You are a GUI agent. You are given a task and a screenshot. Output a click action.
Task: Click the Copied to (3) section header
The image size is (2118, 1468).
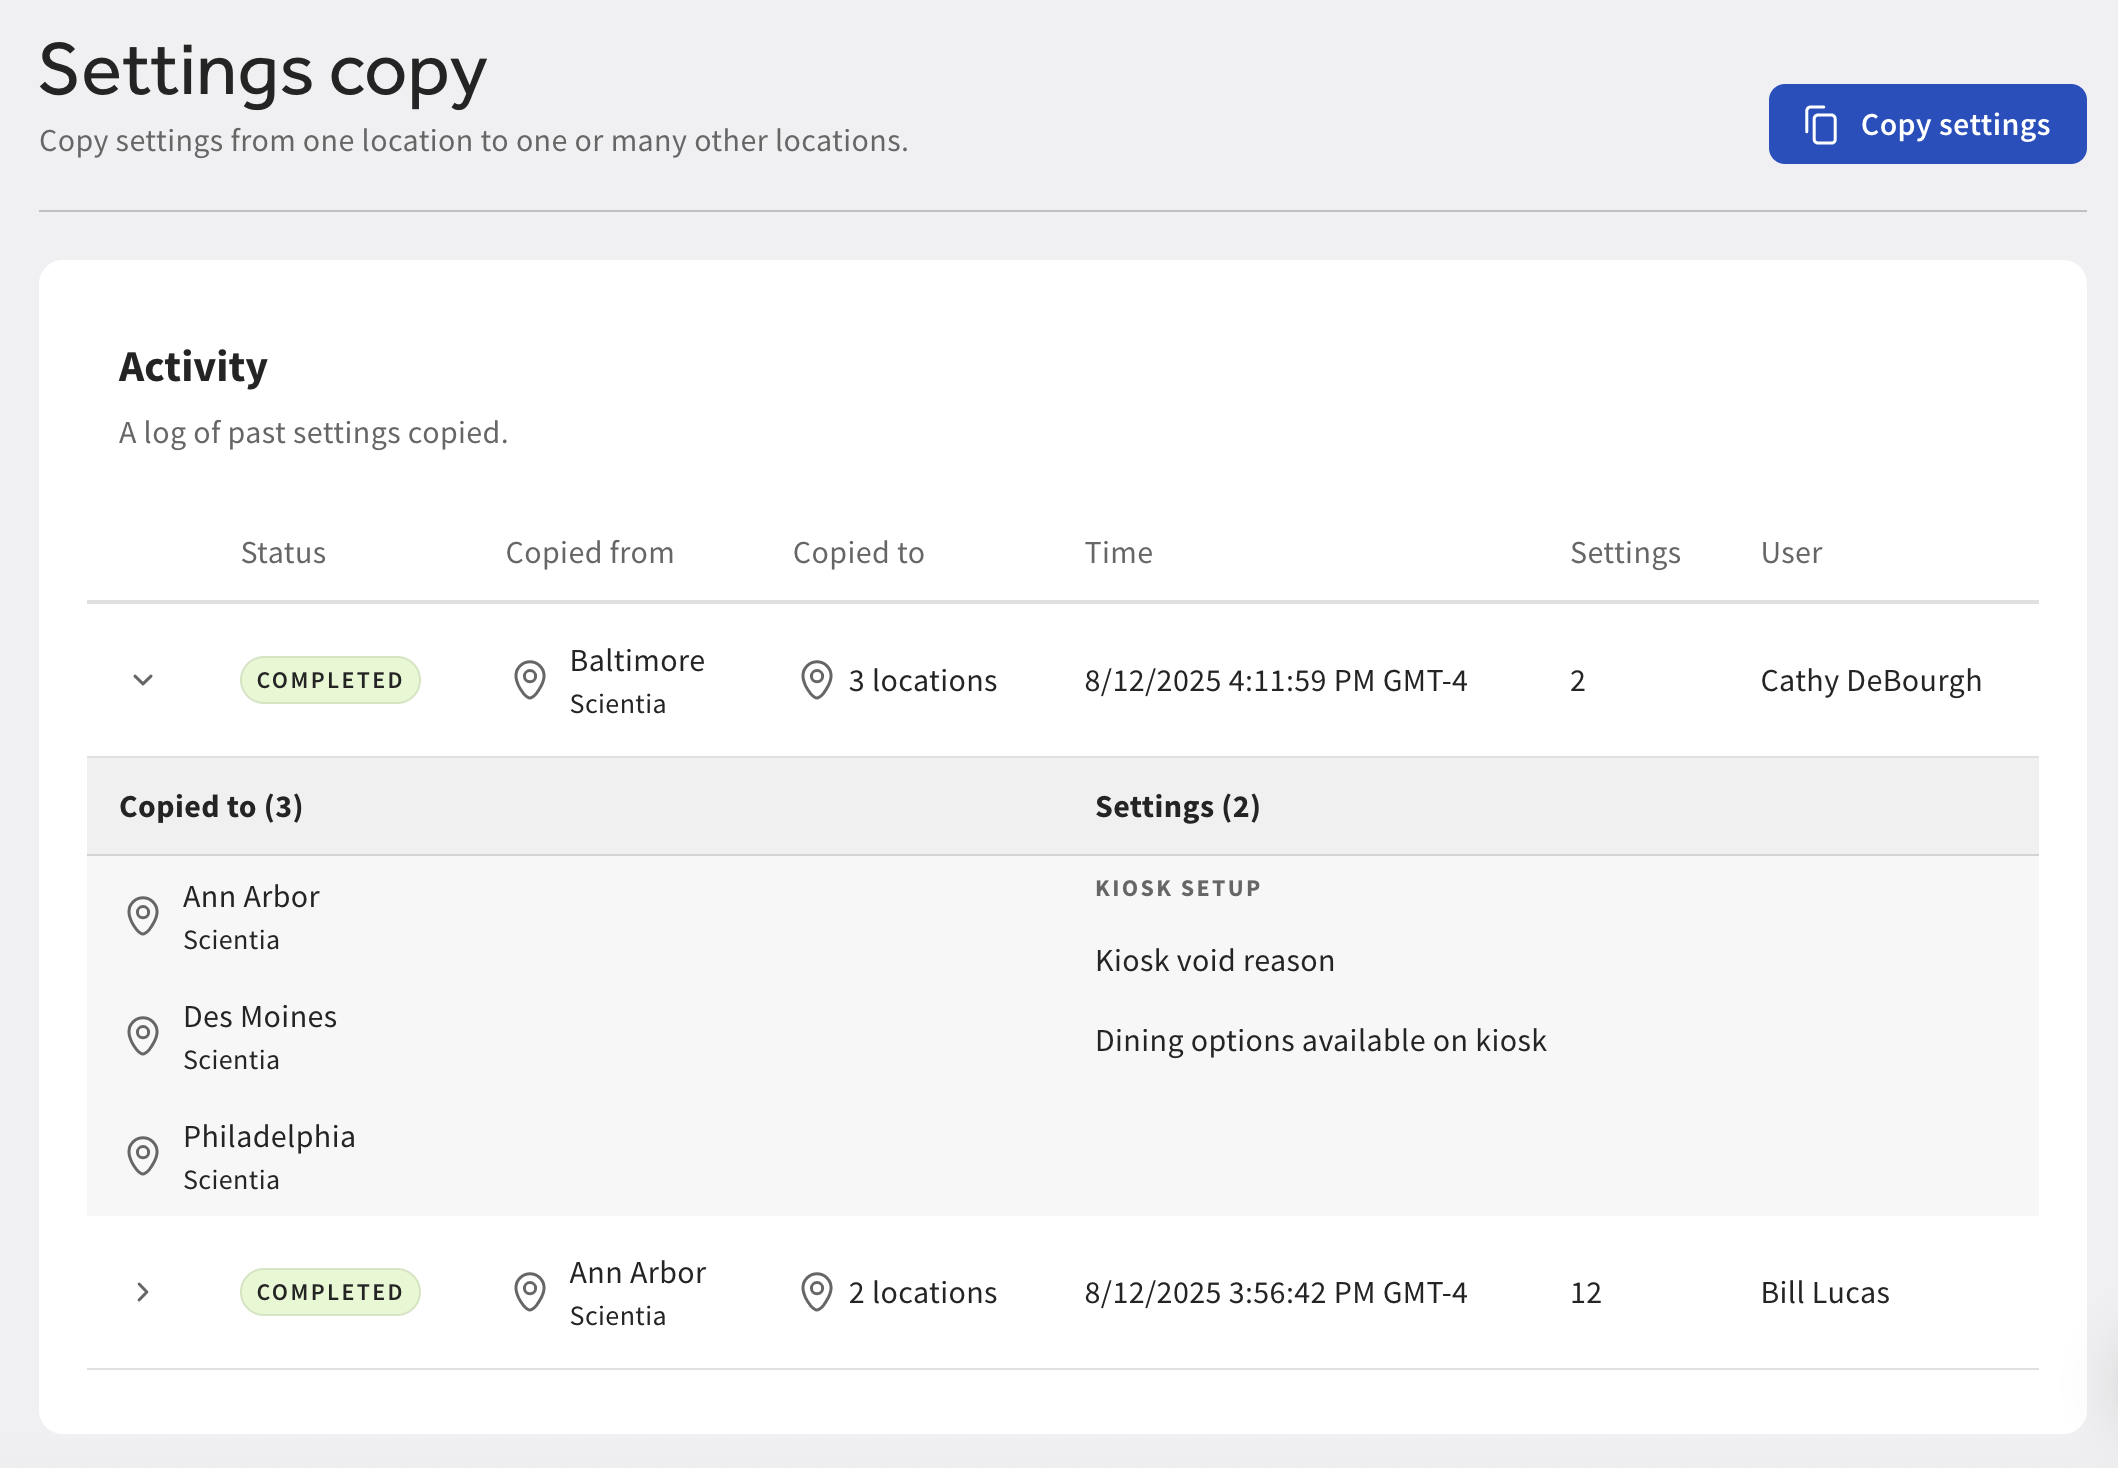click(211, 806)
